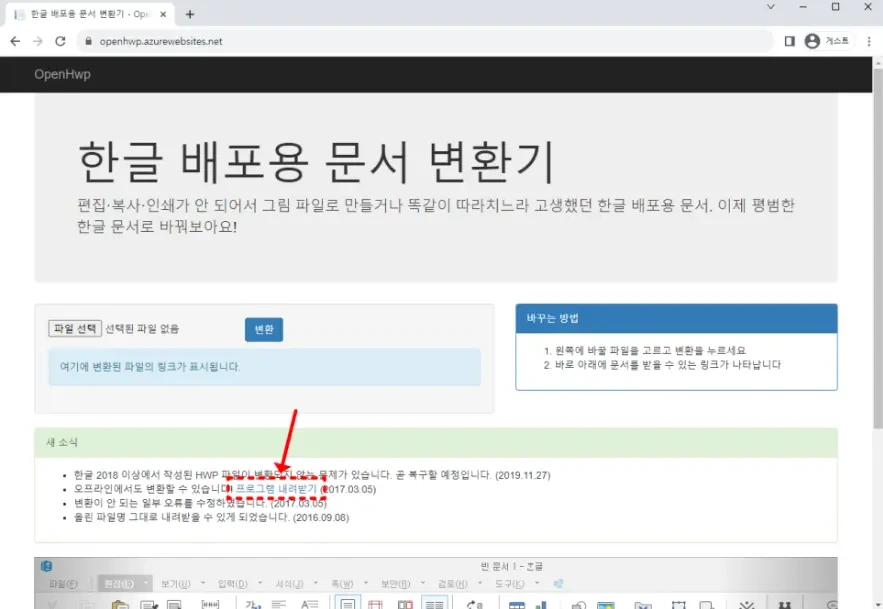Screen dimensions: 883x609
Task: Click the 파일 선택 file chooser button
Action: click(75, 328)
